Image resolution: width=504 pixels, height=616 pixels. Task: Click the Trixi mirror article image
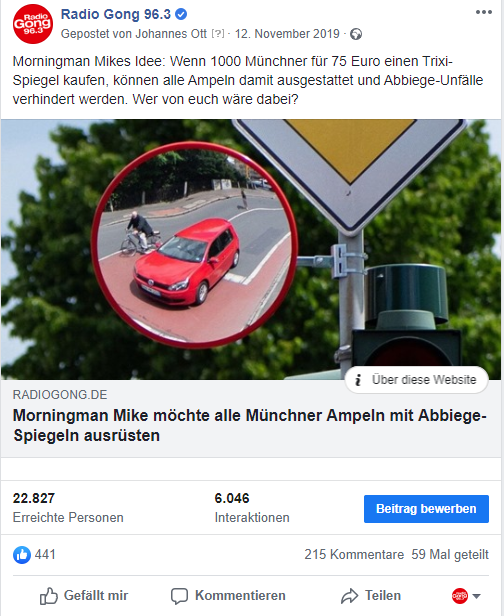[251, 249]
